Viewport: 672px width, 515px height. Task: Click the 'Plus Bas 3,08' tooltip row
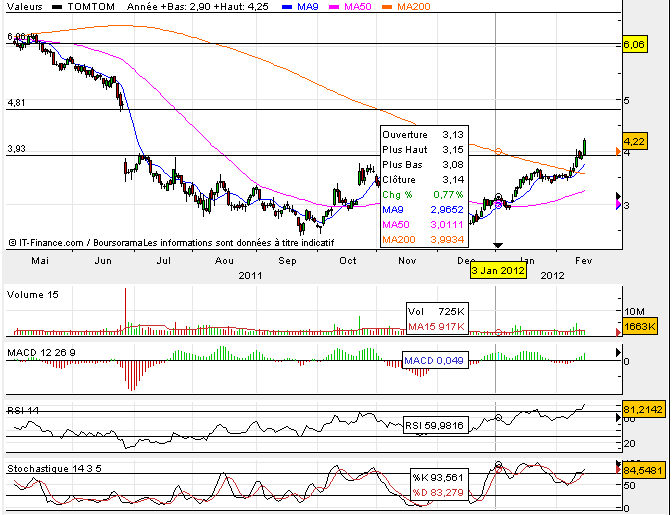coord(423,165)
